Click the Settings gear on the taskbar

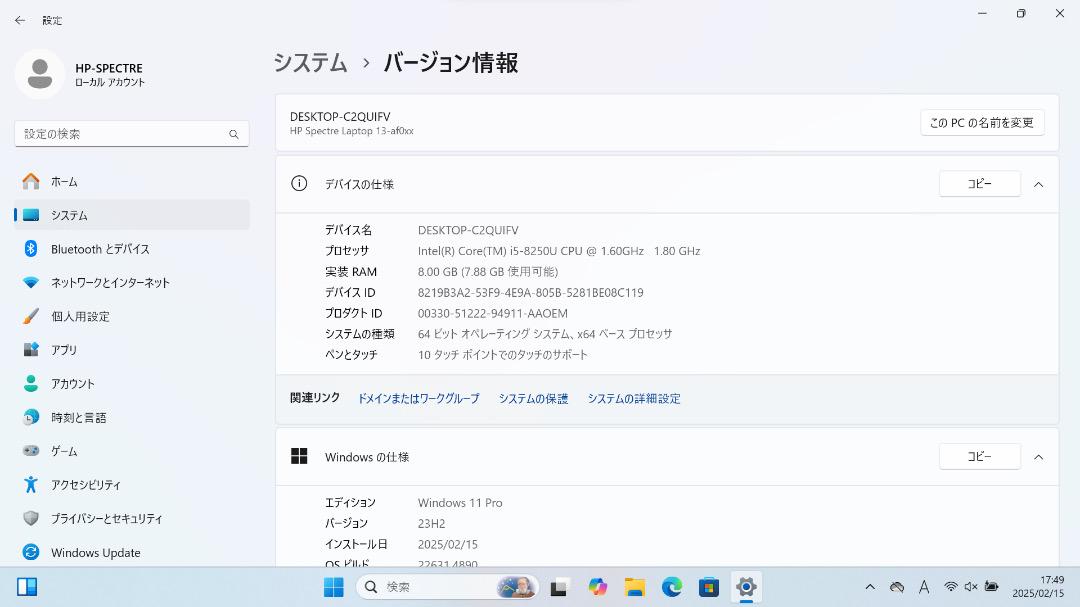746,587
